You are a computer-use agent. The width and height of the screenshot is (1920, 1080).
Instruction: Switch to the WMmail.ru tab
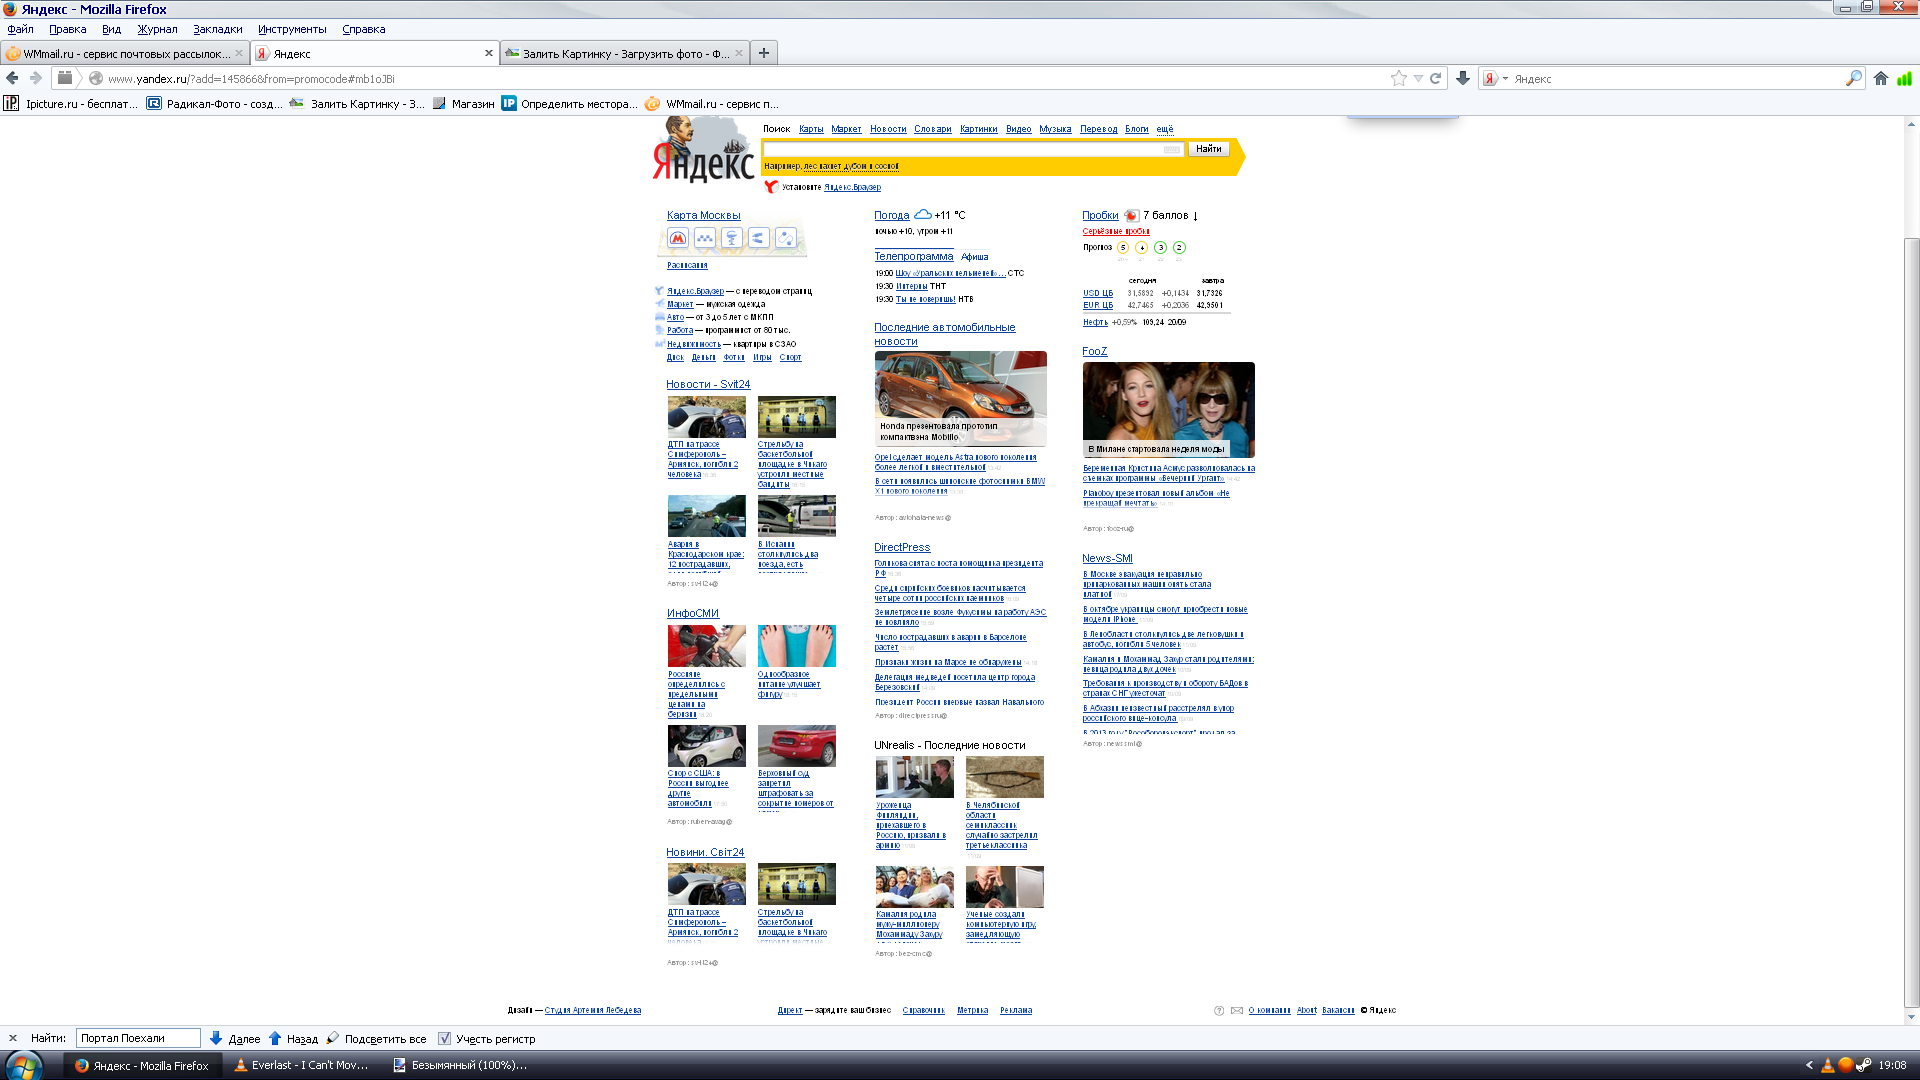tap(125, 53)
